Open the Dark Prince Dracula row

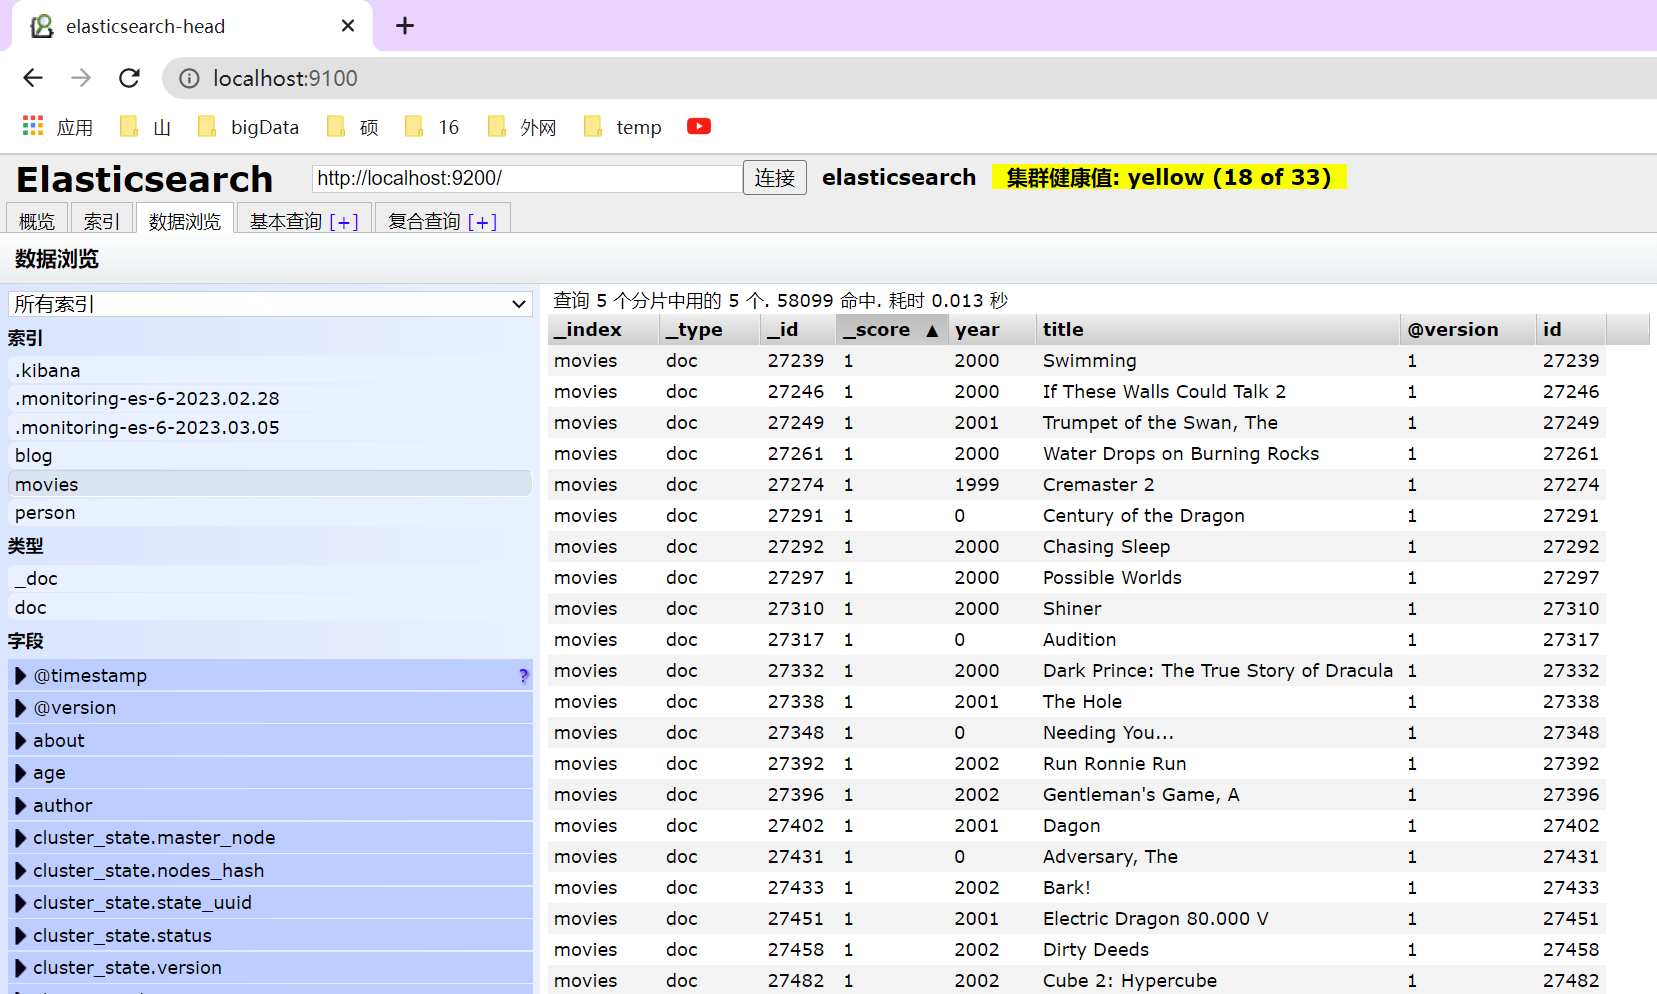tap(1077, 671)
